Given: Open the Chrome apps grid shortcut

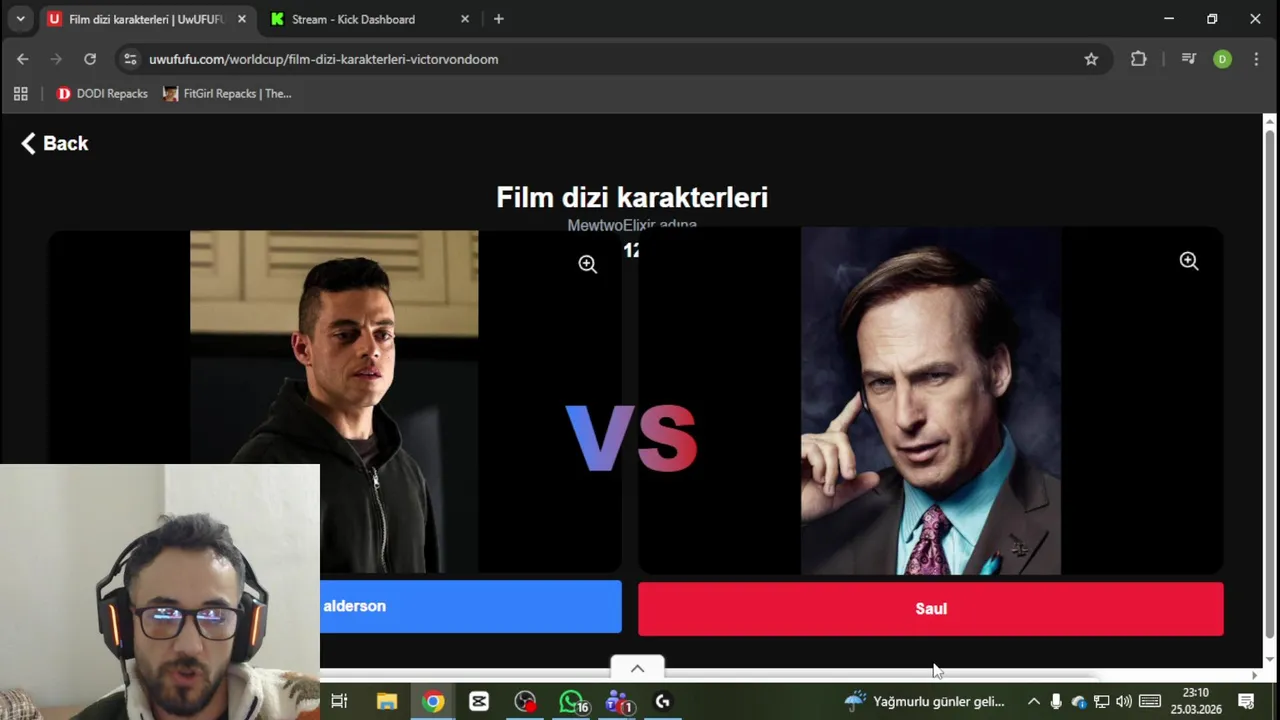Looking at the screenshot, I should [x=20, y=94].
